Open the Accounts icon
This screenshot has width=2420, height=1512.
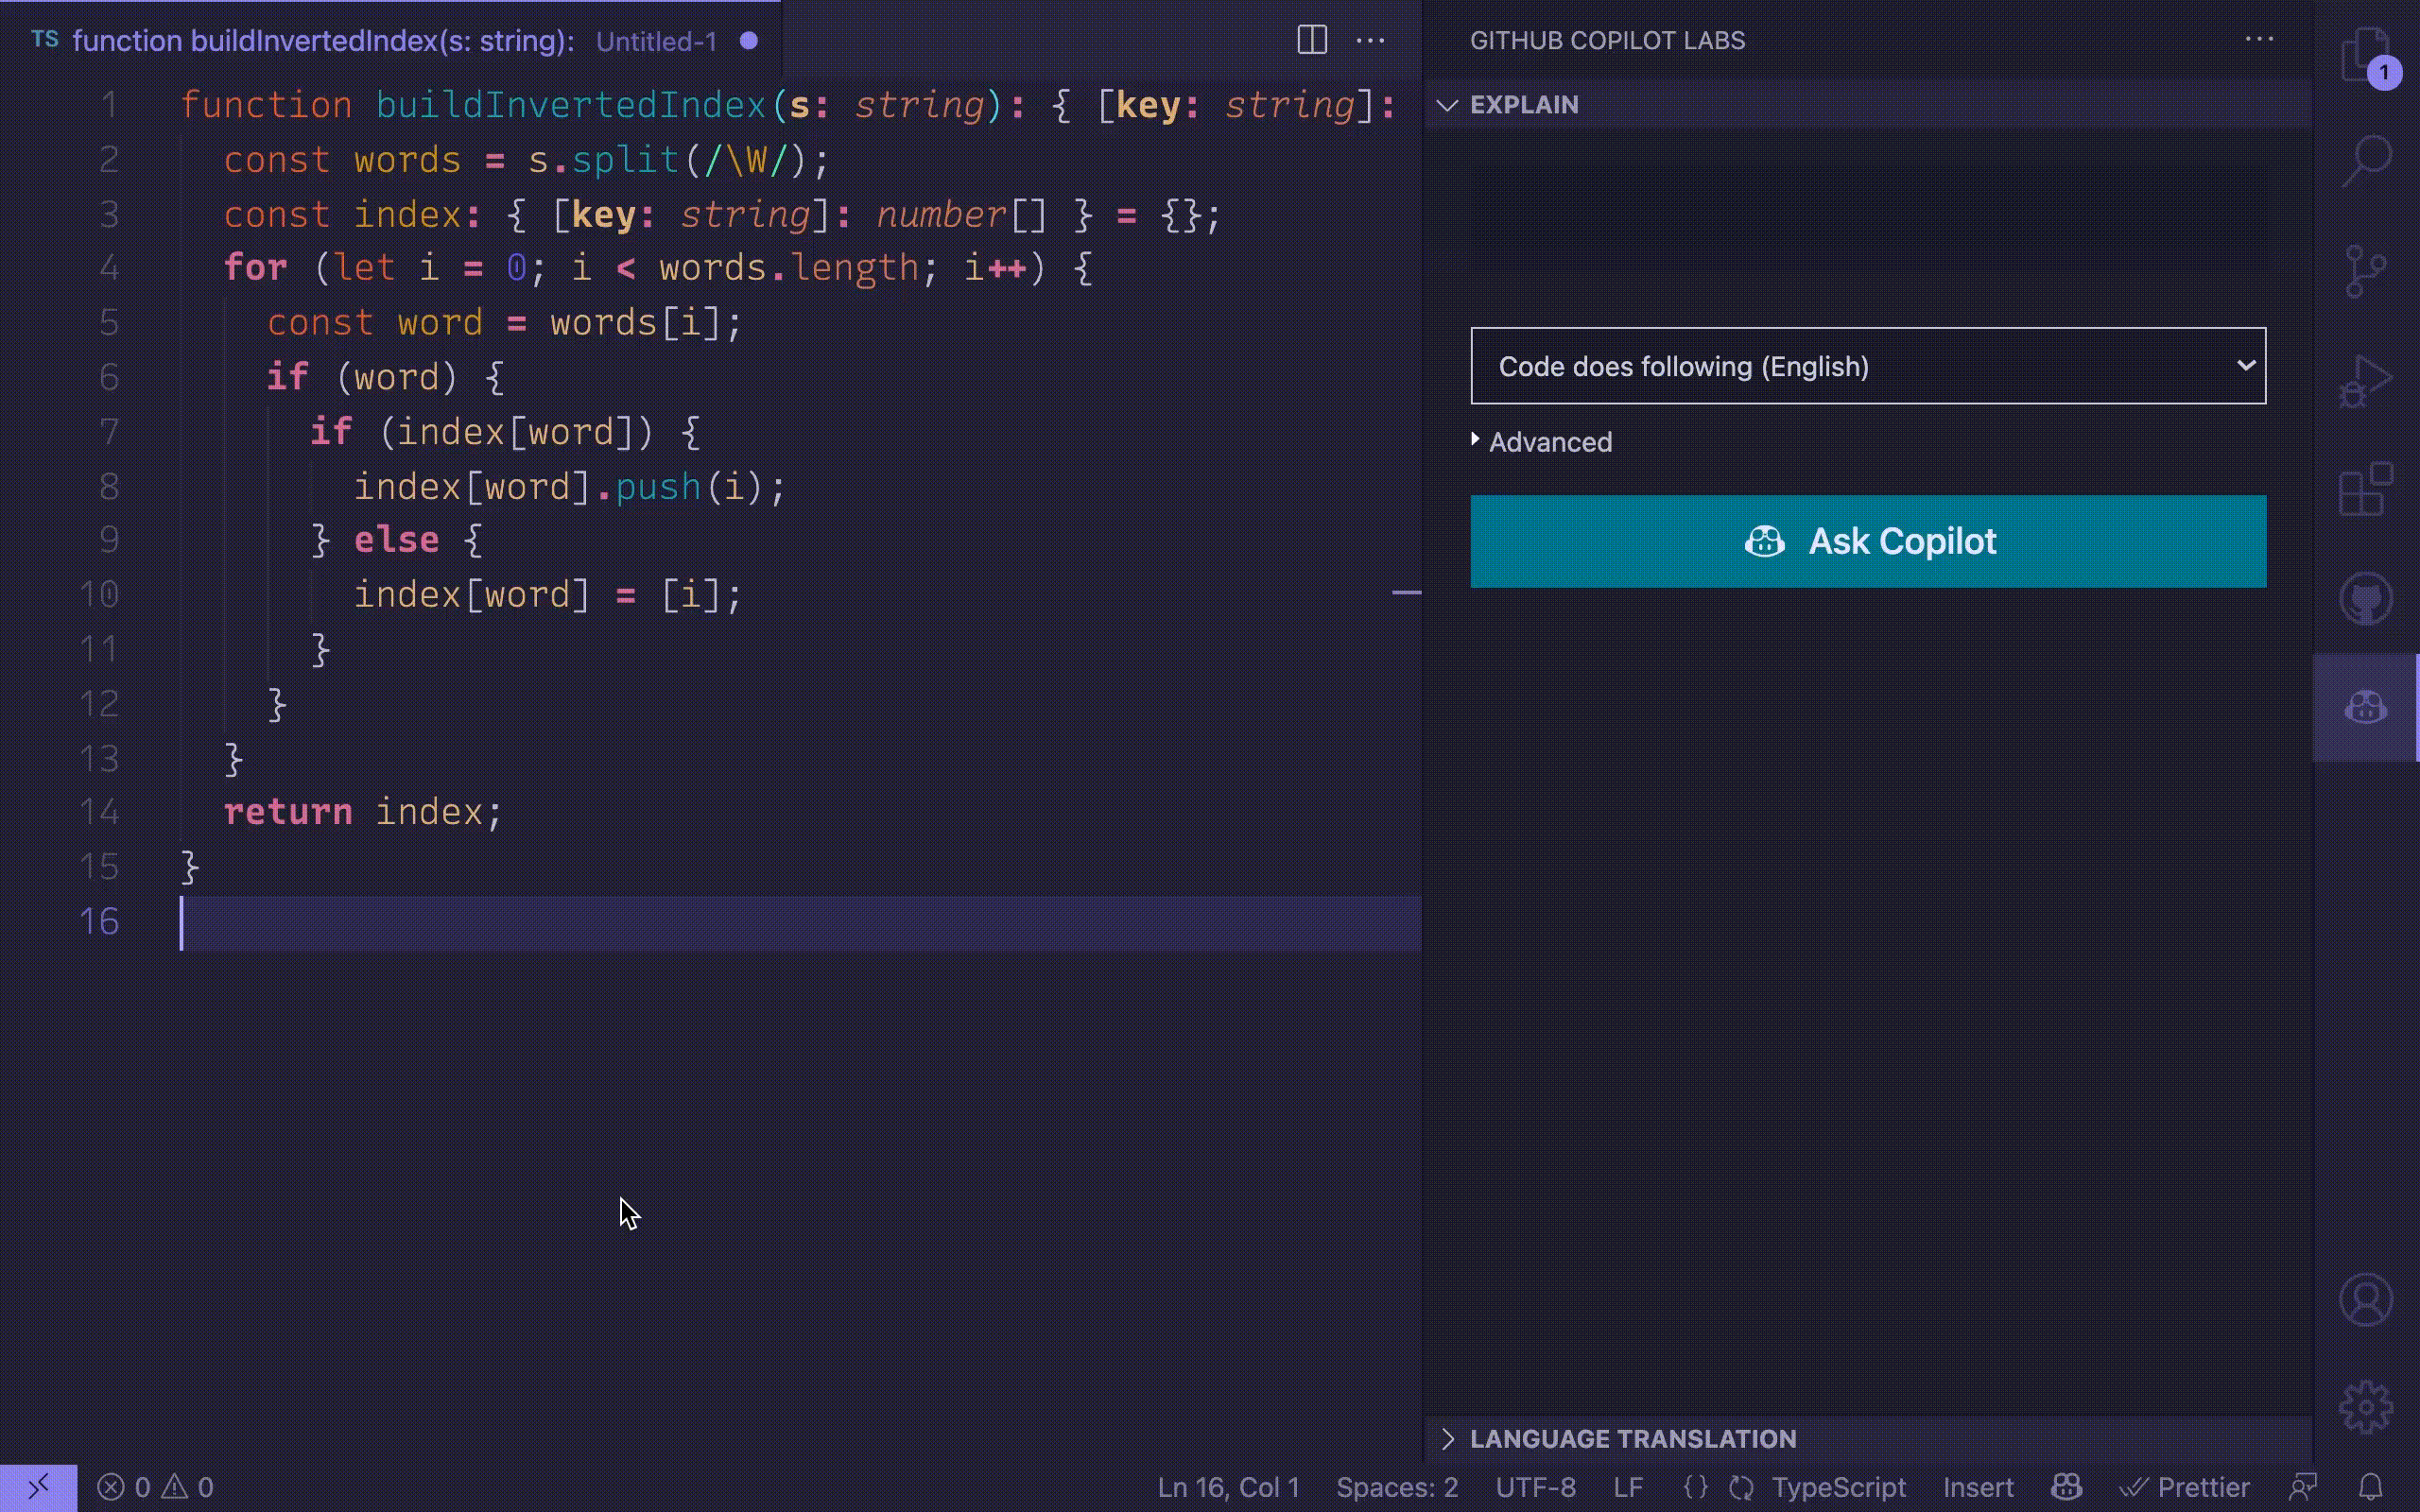[2365, 1299]
